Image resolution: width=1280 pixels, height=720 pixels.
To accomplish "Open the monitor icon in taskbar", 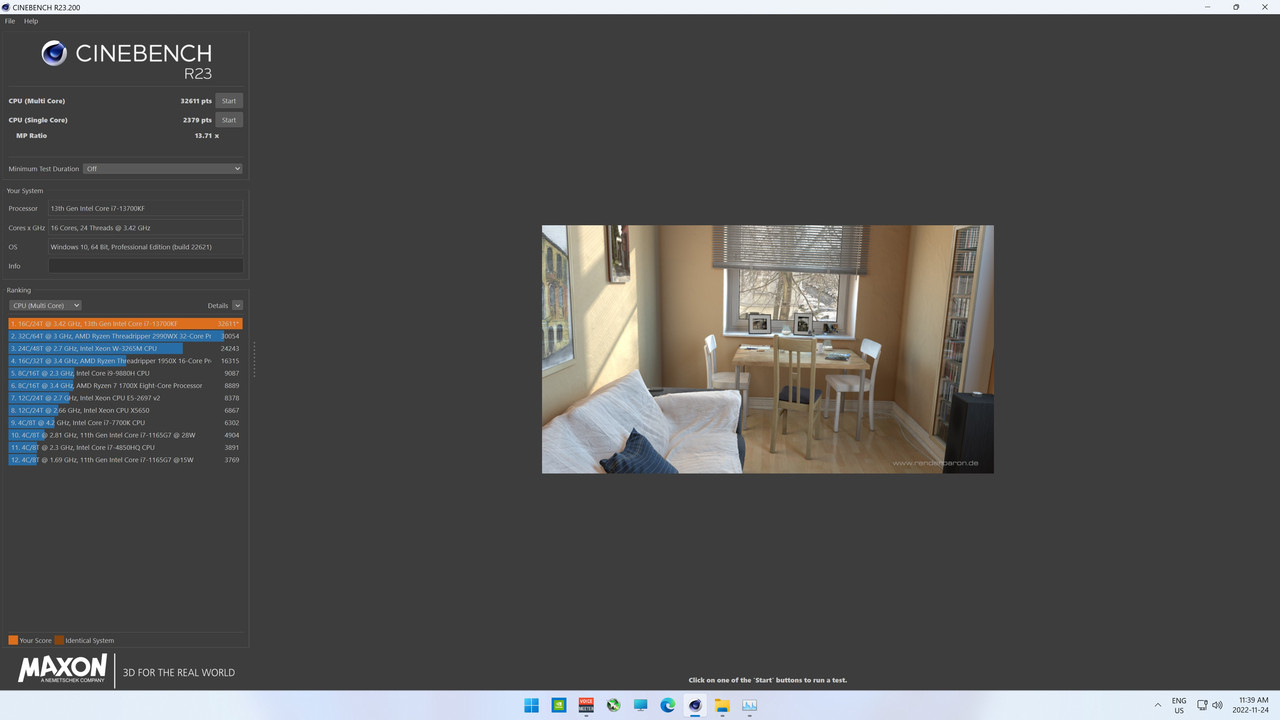I will point(640,705).
